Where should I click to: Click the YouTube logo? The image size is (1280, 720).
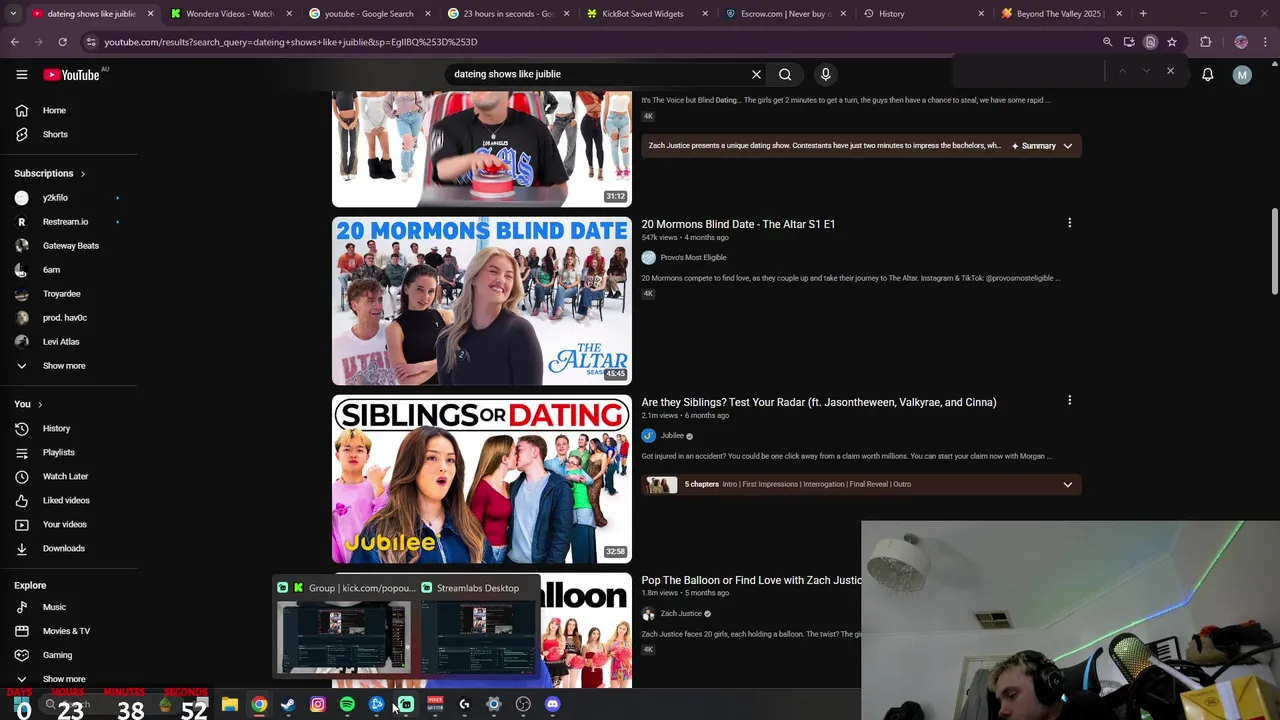(72, 75)
